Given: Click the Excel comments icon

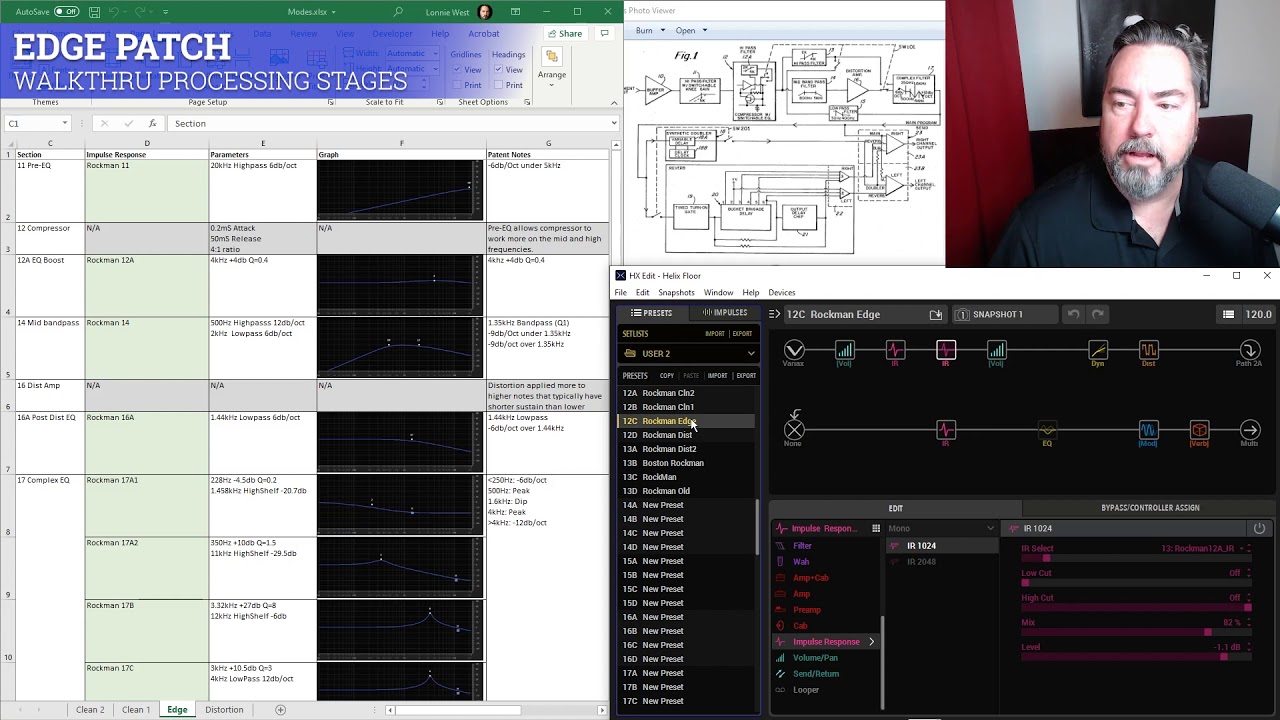Looking at the screenshot, I should 604,33.
